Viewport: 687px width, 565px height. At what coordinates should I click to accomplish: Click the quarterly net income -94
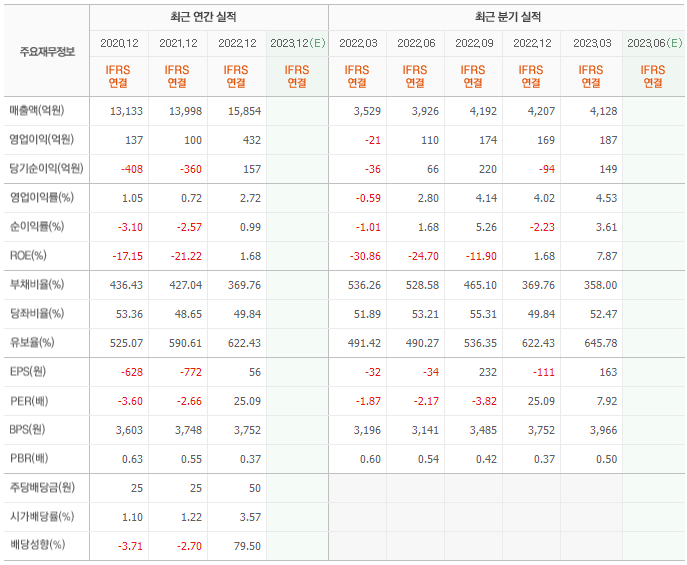(x=547, y=169)
